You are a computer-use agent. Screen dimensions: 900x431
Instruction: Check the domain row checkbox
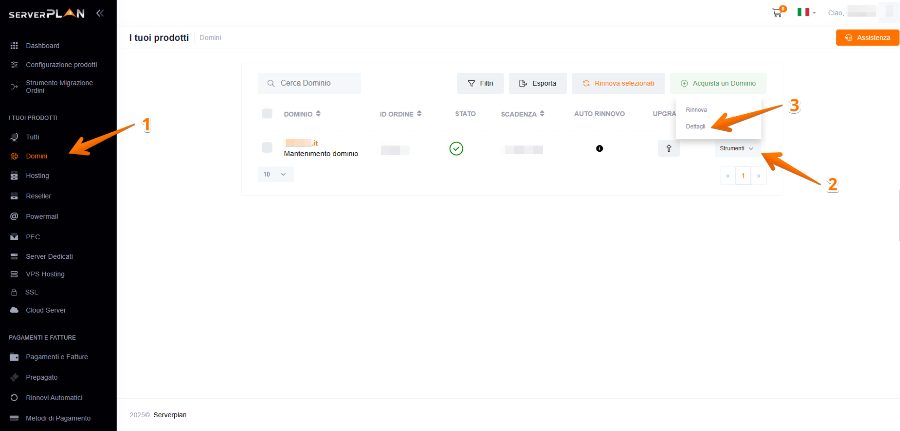tap(267, 148)
